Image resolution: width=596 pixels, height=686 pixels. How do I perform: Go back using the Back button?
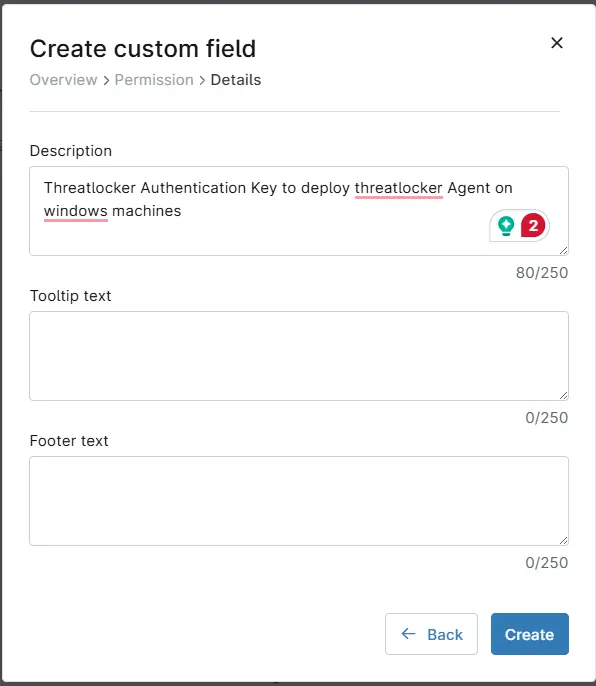click(x=431, y=634)
